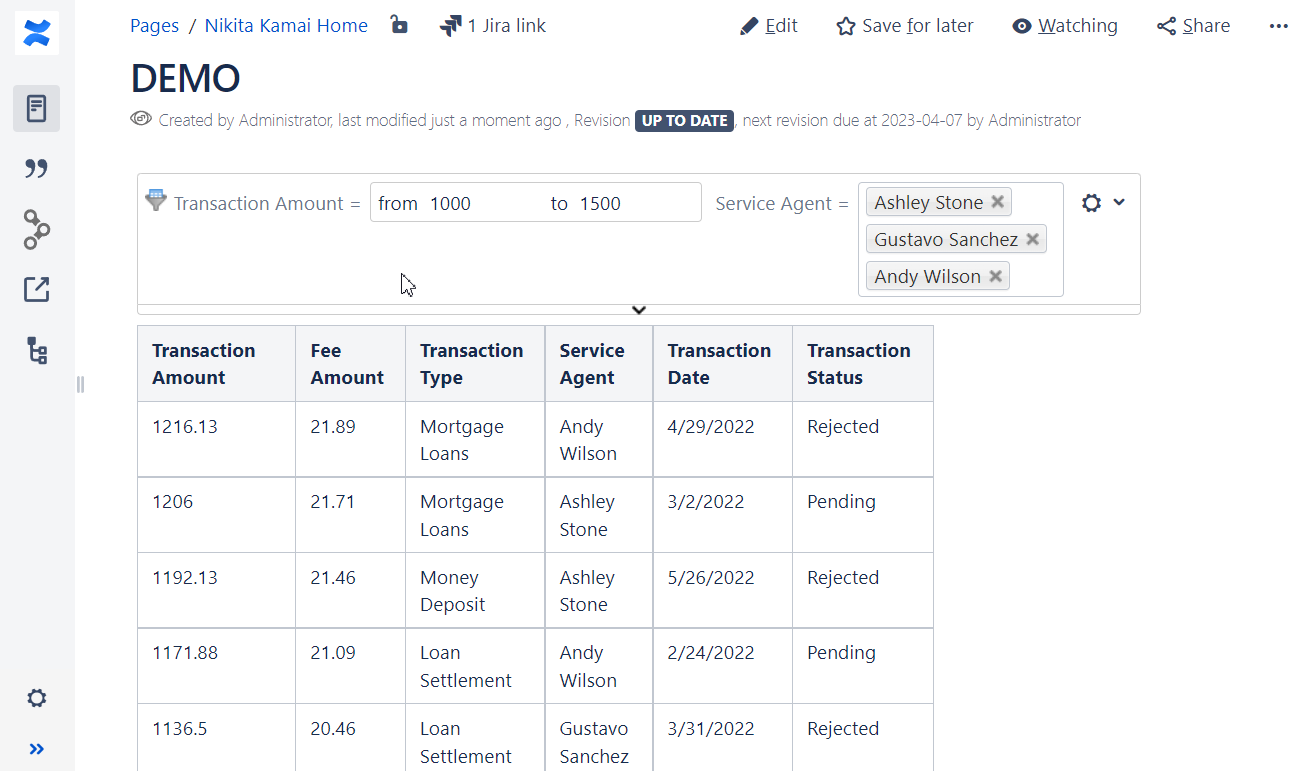Click the Transaction Amount range input field
Viewport: 1298px width, 771px height.
click(535, 203)
